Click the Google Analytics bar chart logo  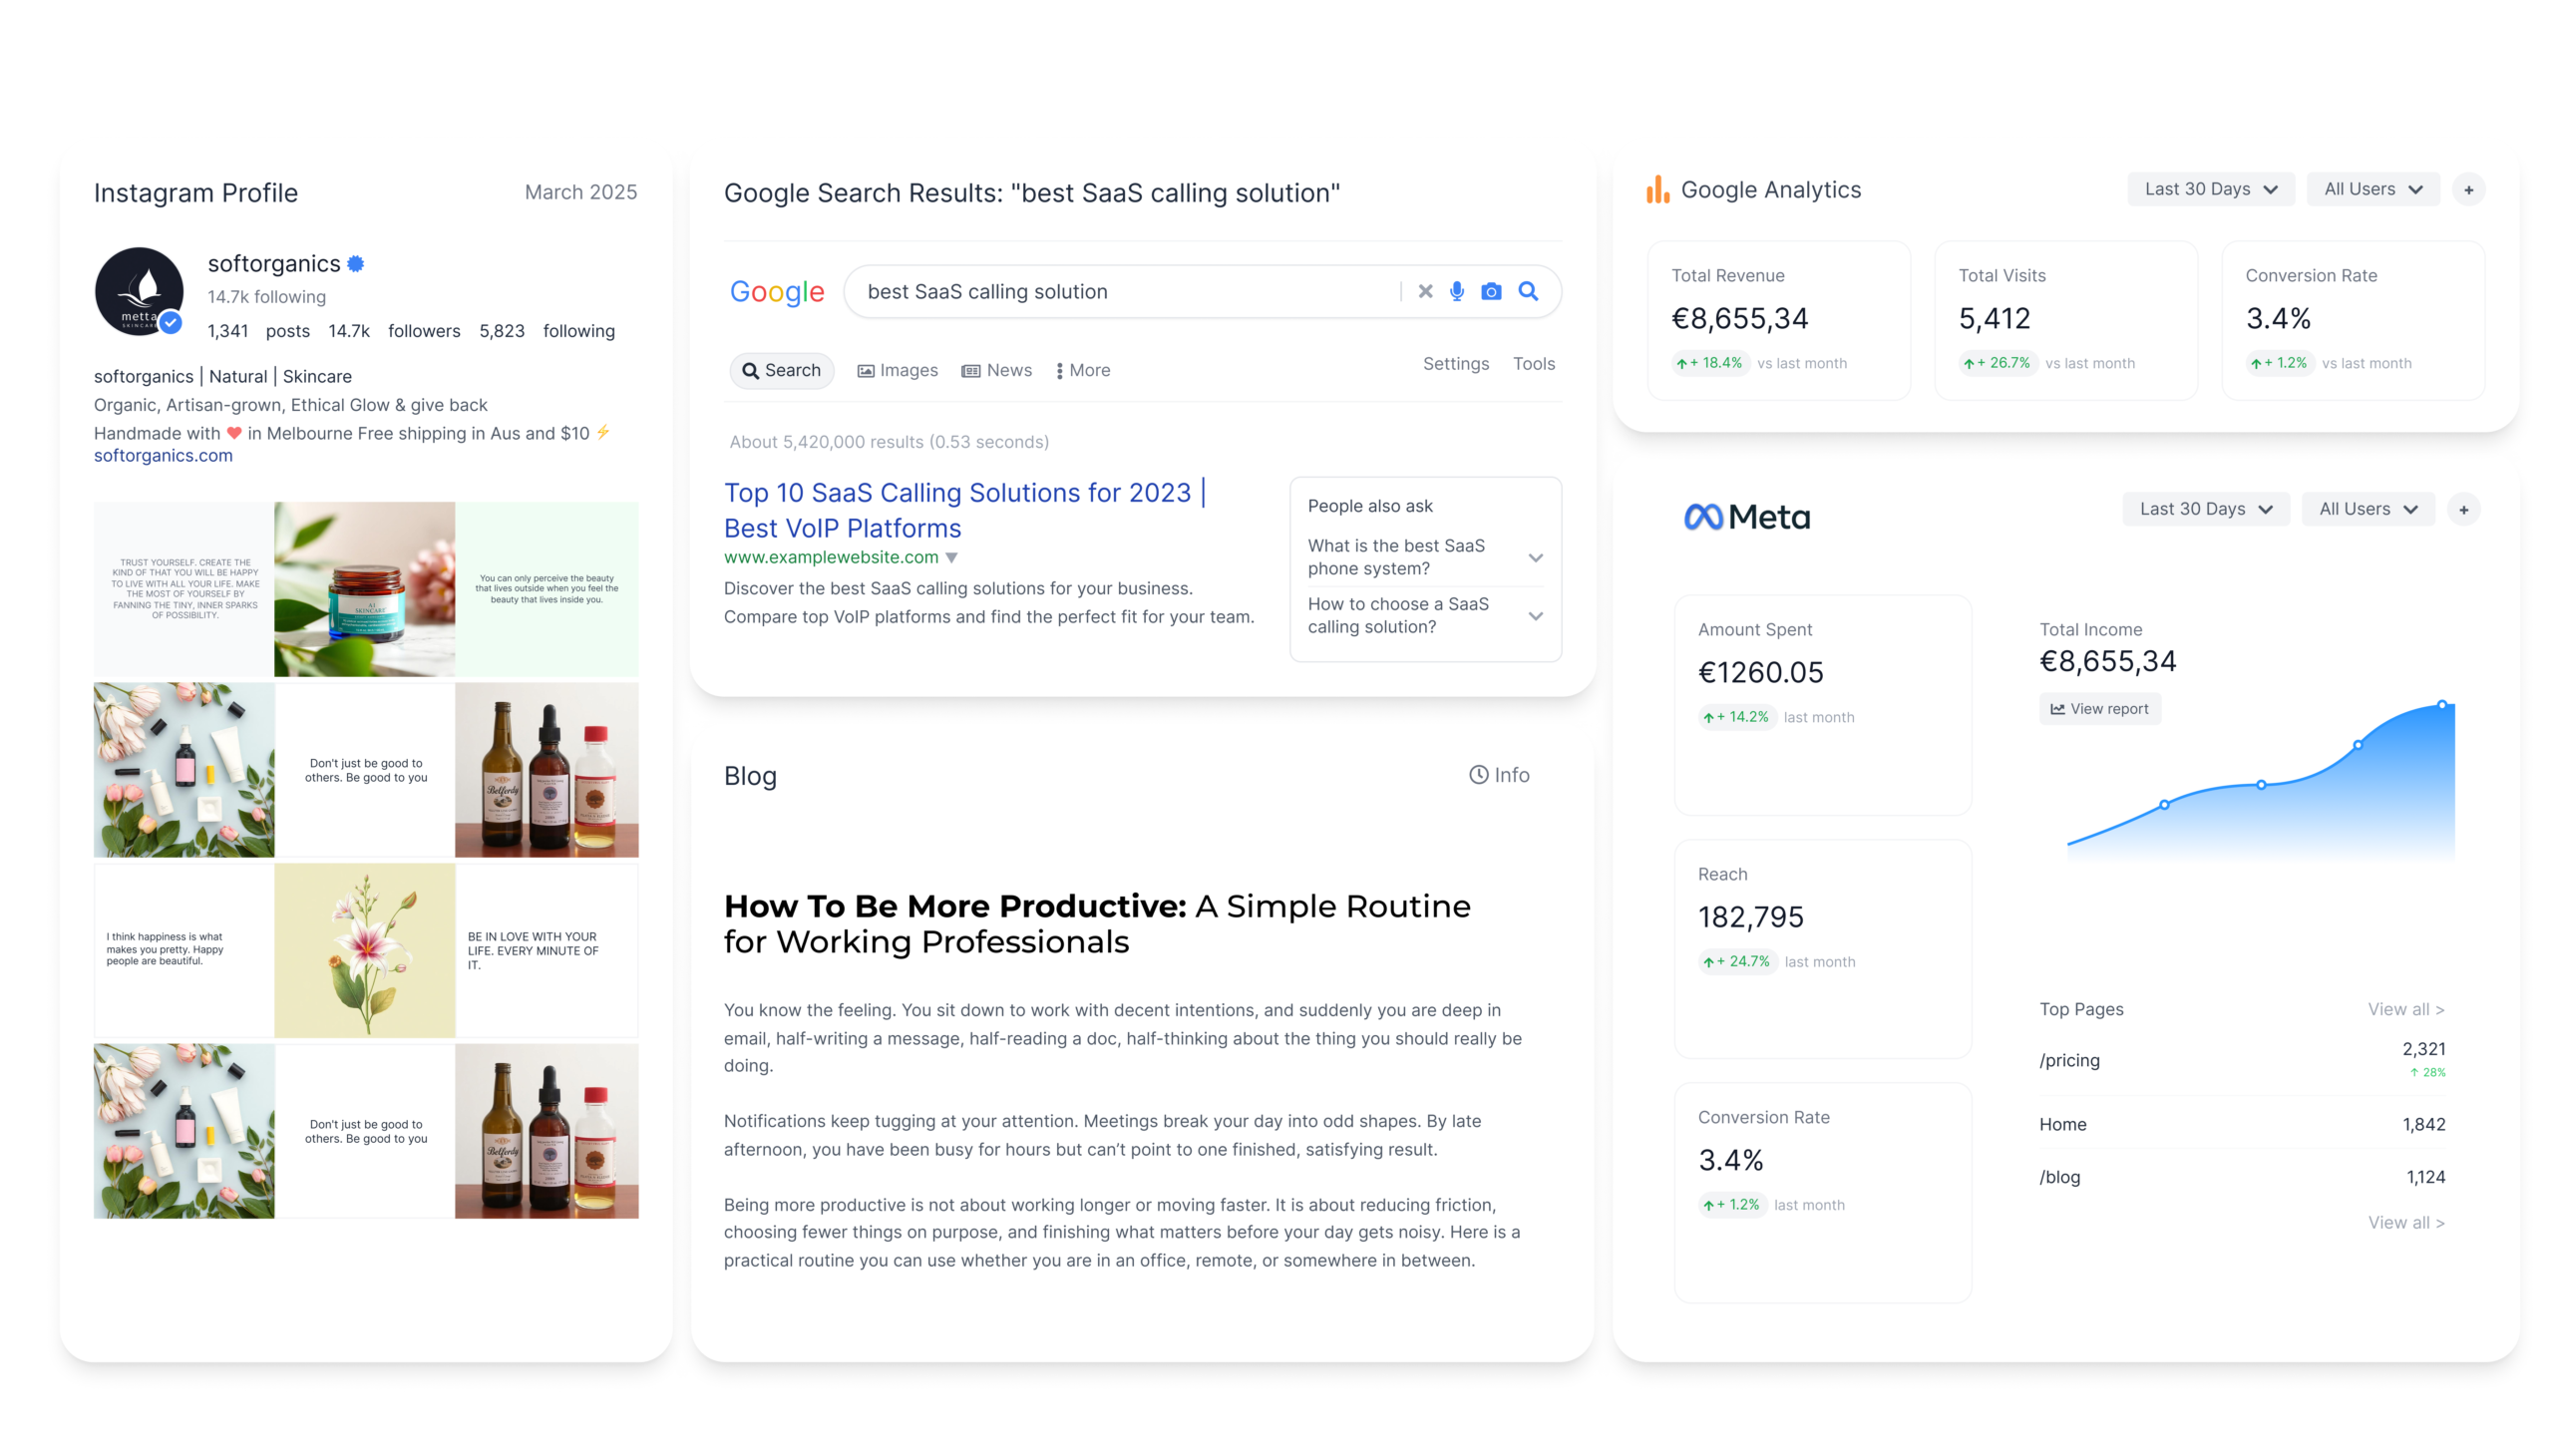(x=1657, y=189)
